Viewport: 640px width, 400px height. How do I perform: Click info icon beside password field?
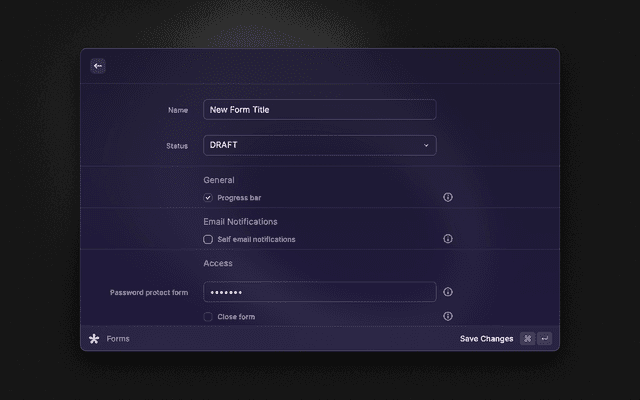coord(448,292)
